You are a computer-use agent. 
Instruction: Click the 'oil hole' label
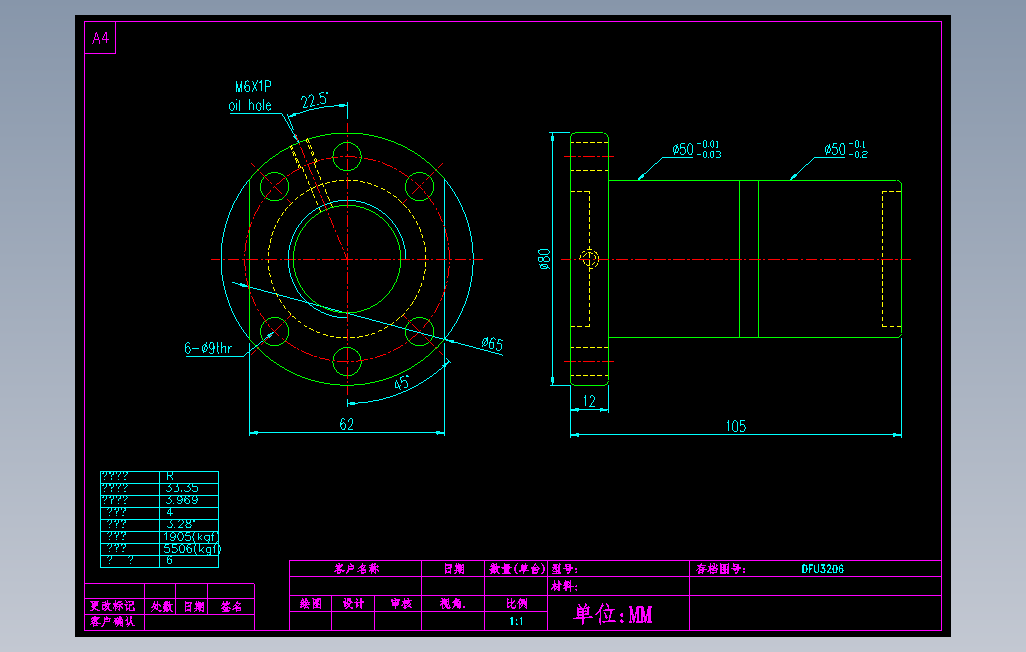click(x=250, y=105)
